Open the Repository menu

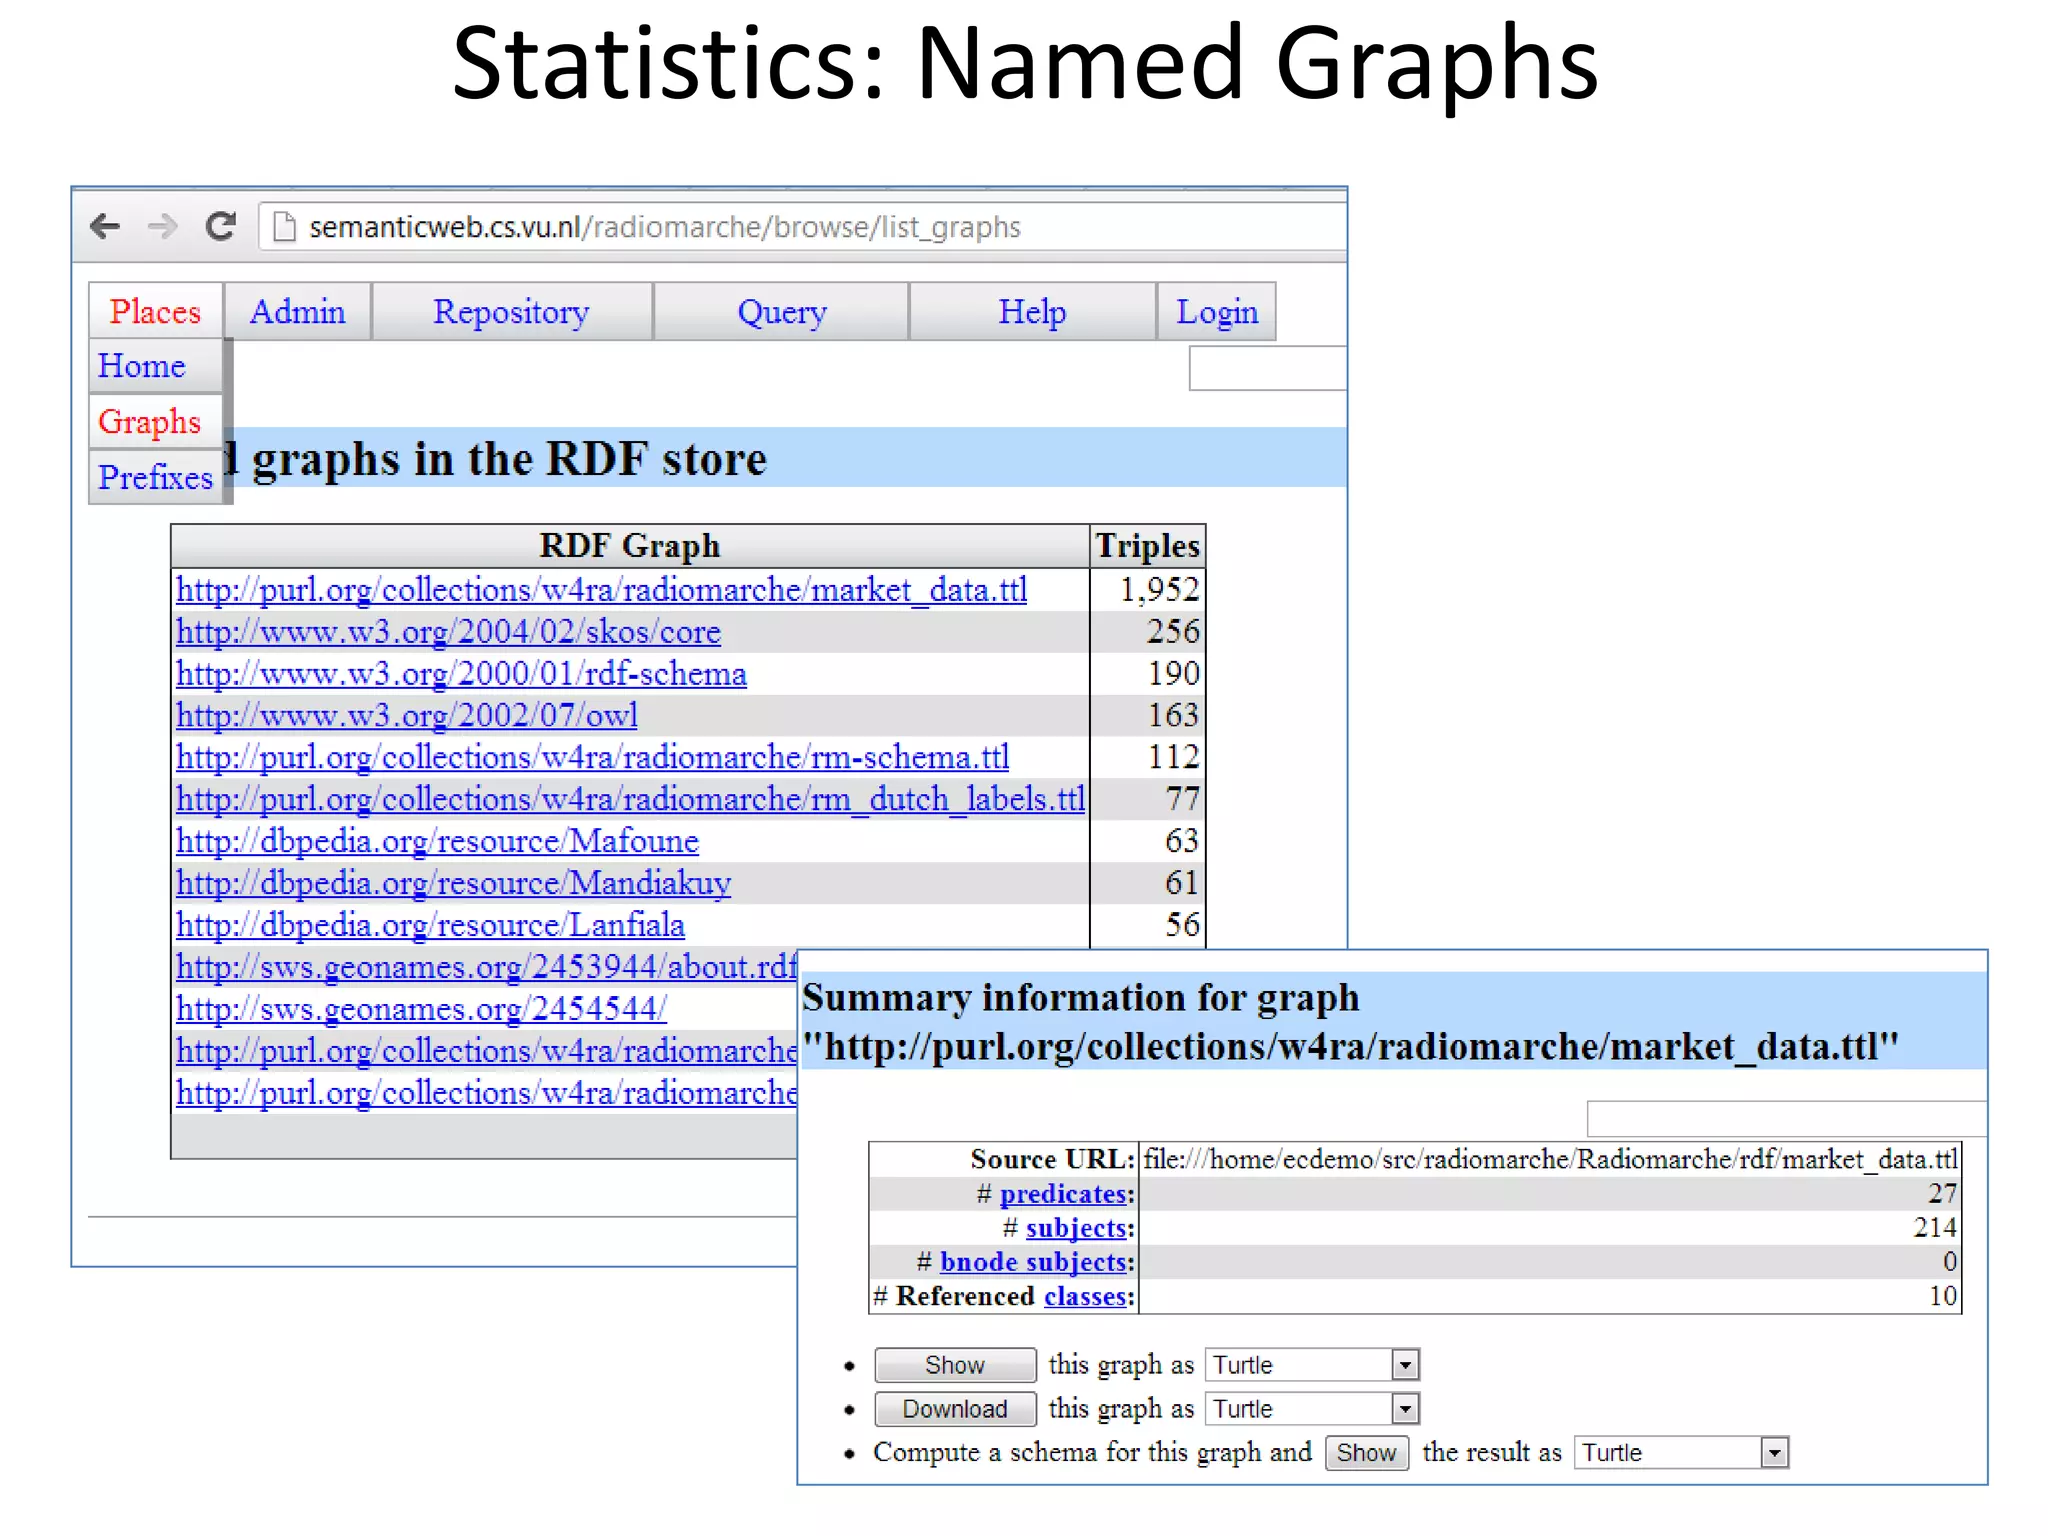coord(511,311)
